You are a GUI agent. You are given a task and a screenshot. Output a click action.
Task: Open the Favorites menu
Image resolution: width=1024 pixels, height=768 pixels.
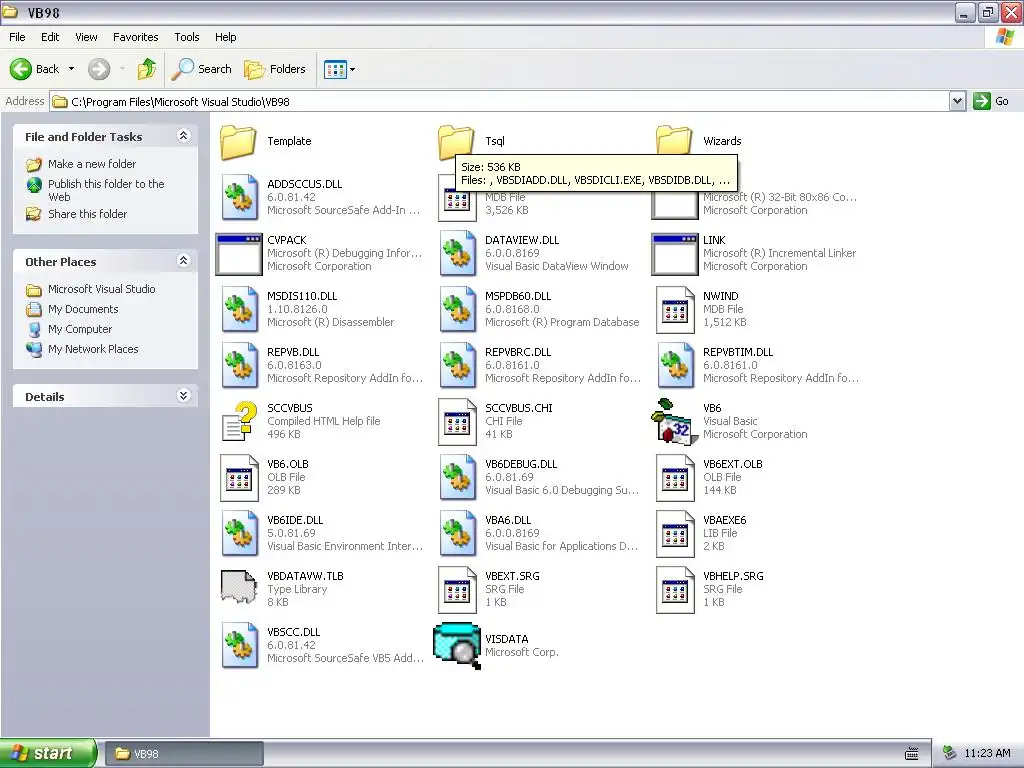coord(135,37)
